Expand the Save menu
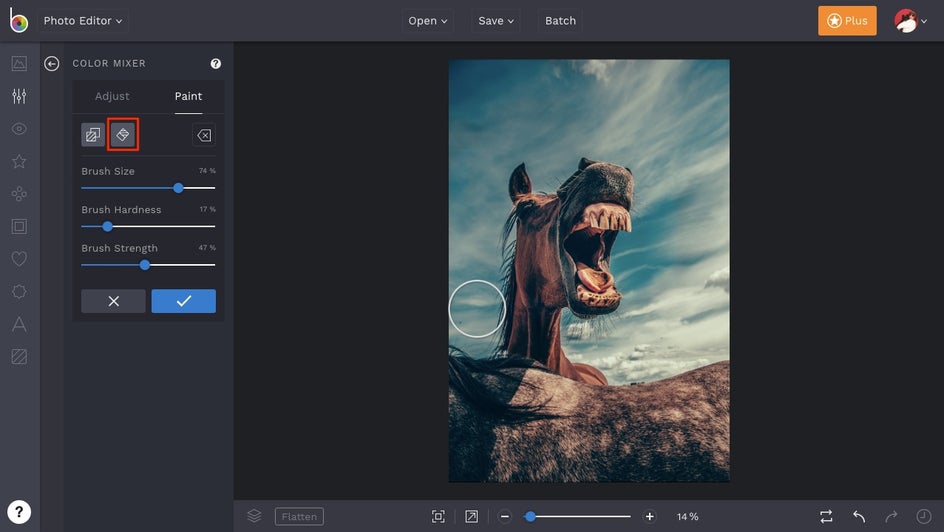 (496, 20)
